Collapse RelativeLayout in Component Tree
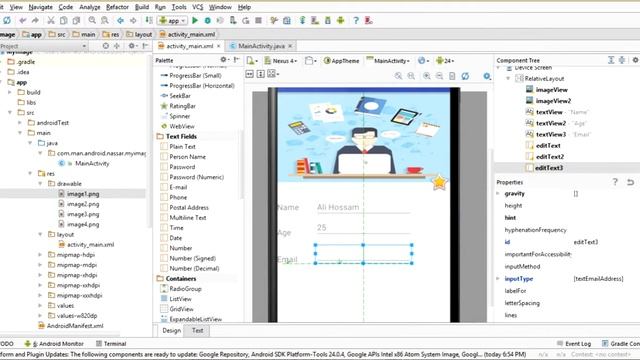 (508, 78)
